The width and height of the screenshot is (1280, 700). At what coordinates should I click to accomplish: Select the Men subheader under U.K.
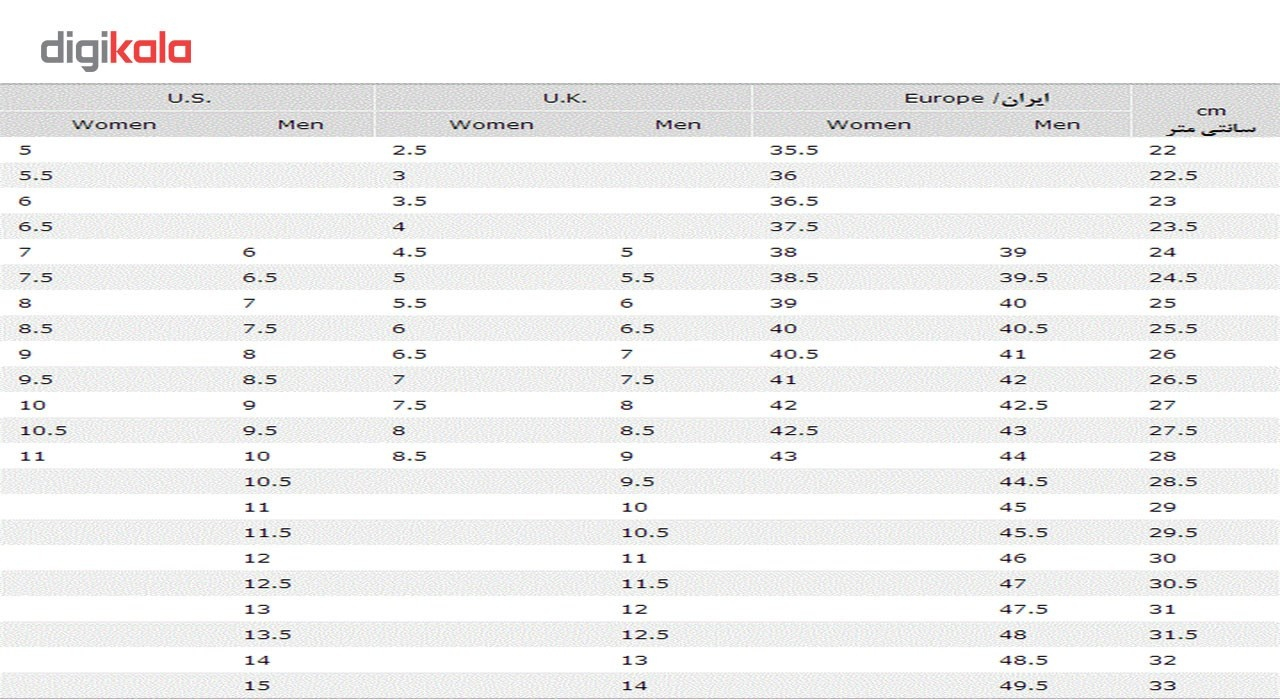click(x=678, y=125)
